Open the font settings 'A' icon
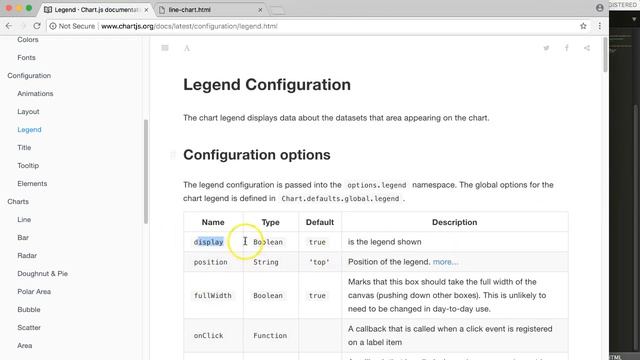 (187, 48)
